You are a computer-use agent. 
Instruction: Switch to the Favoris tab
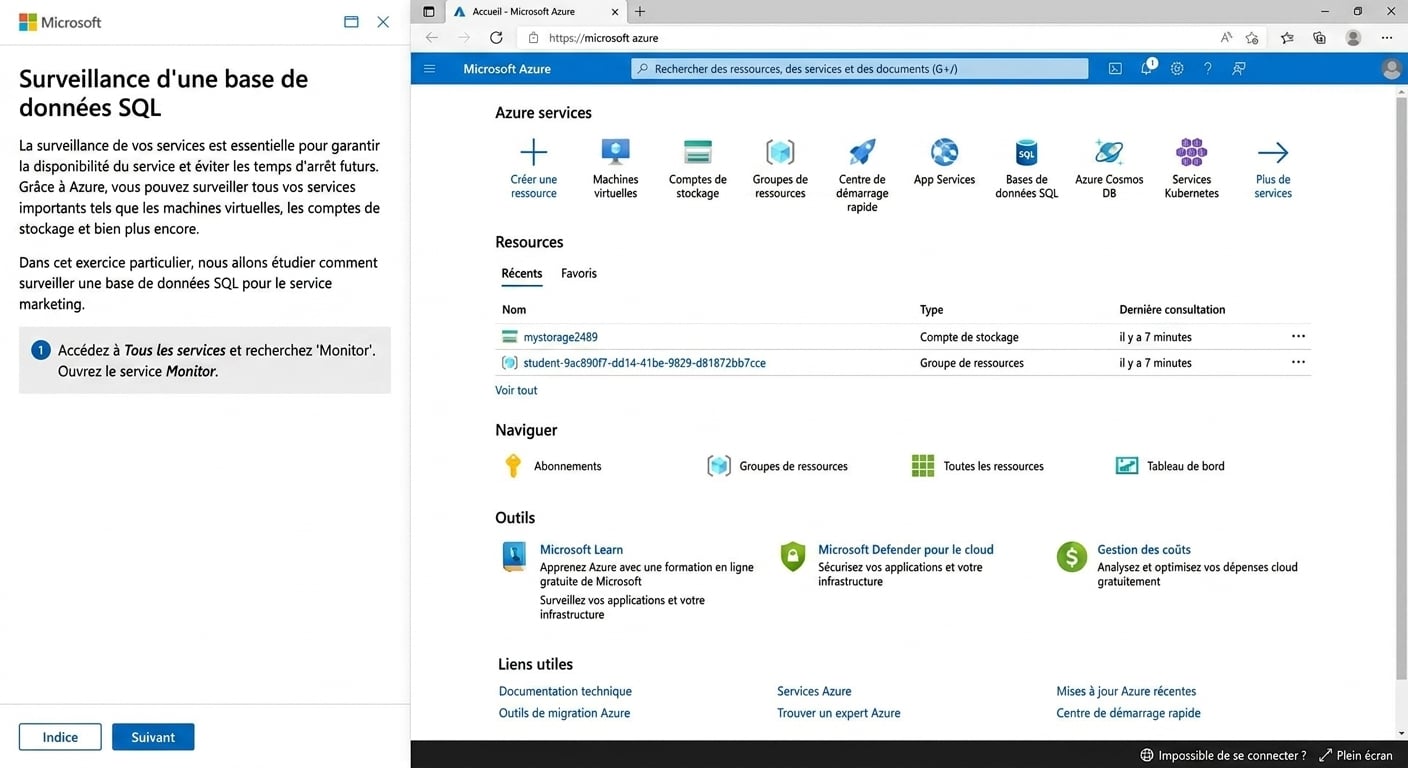click(579, 274)
